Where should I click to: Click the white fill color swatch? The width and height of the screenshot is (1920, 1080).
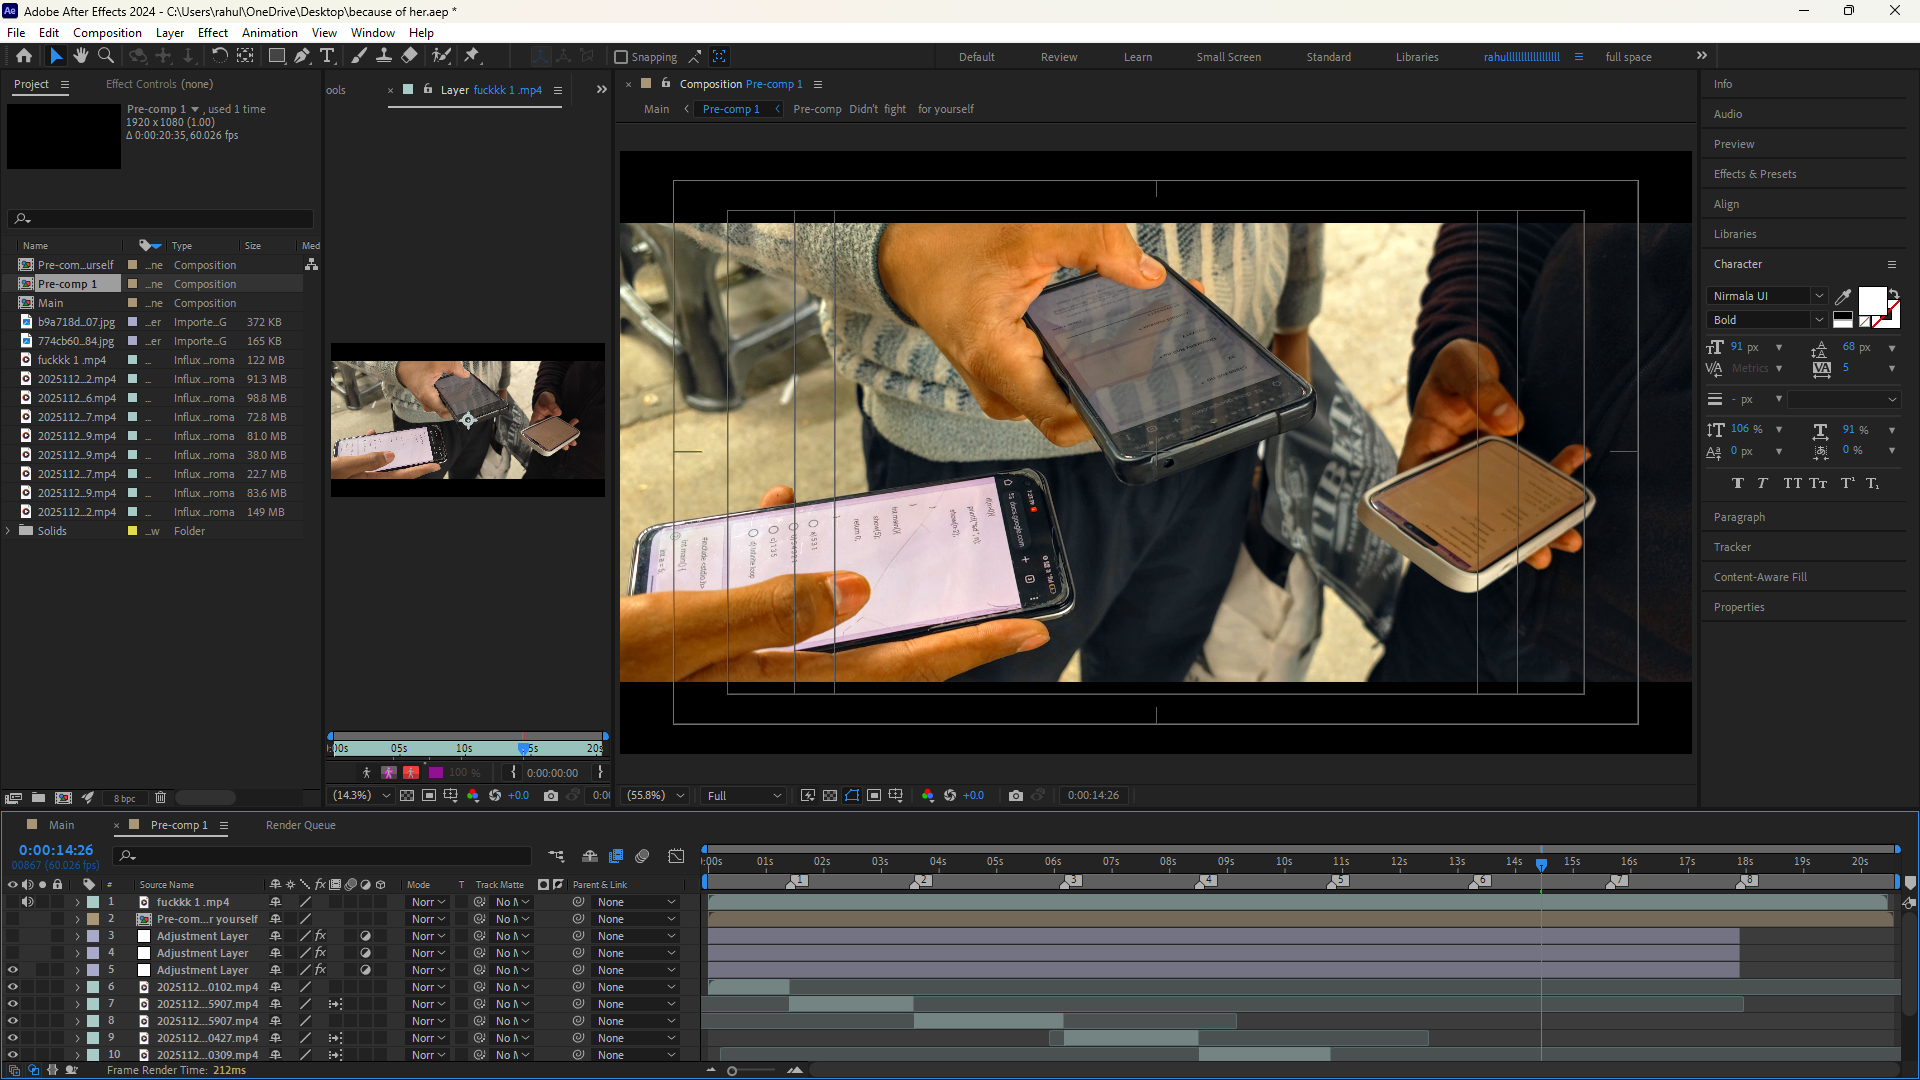tap(1872, 301)
